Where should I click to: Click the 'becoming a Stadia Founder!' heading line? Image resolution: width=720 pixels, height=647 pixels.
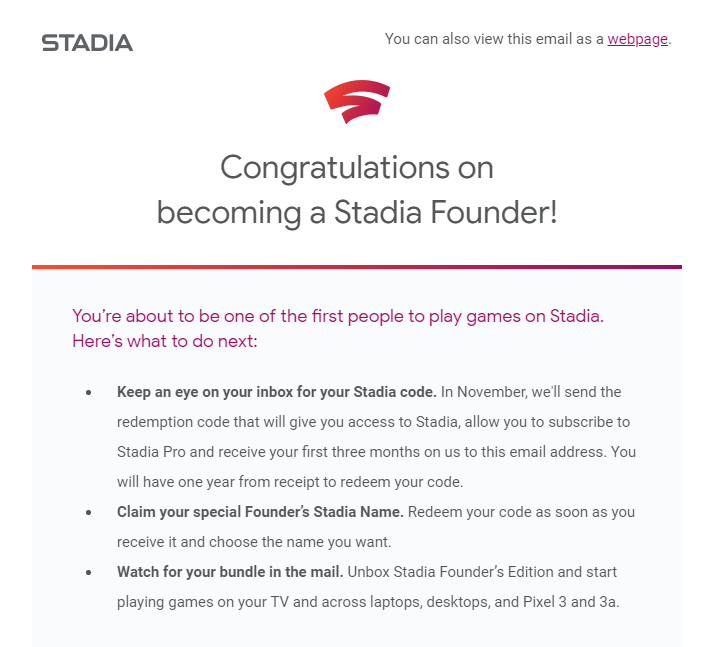coord(357,213)
